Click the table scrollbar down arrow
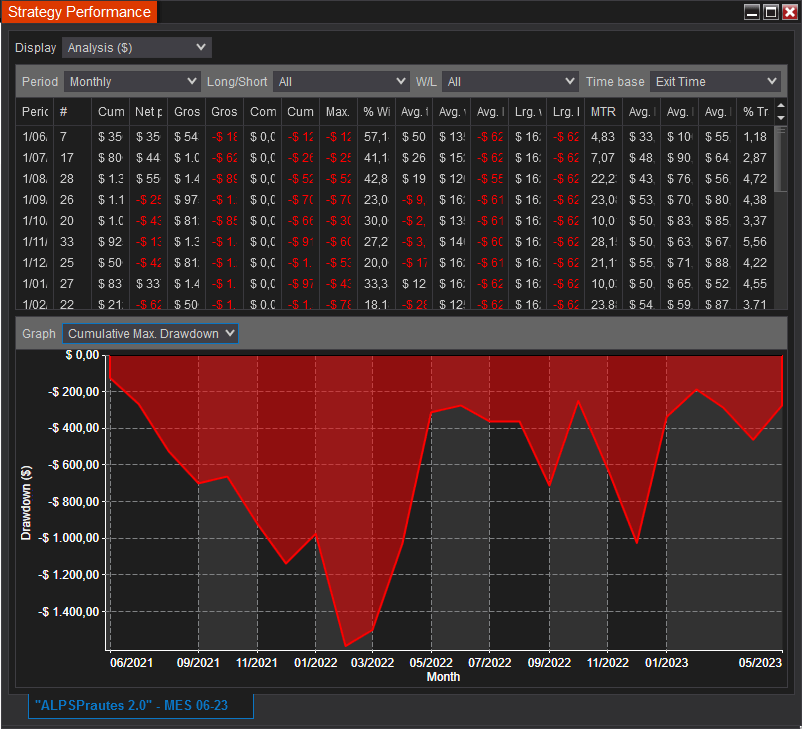This screenshot has height=729, width=802. pos(781,118)
